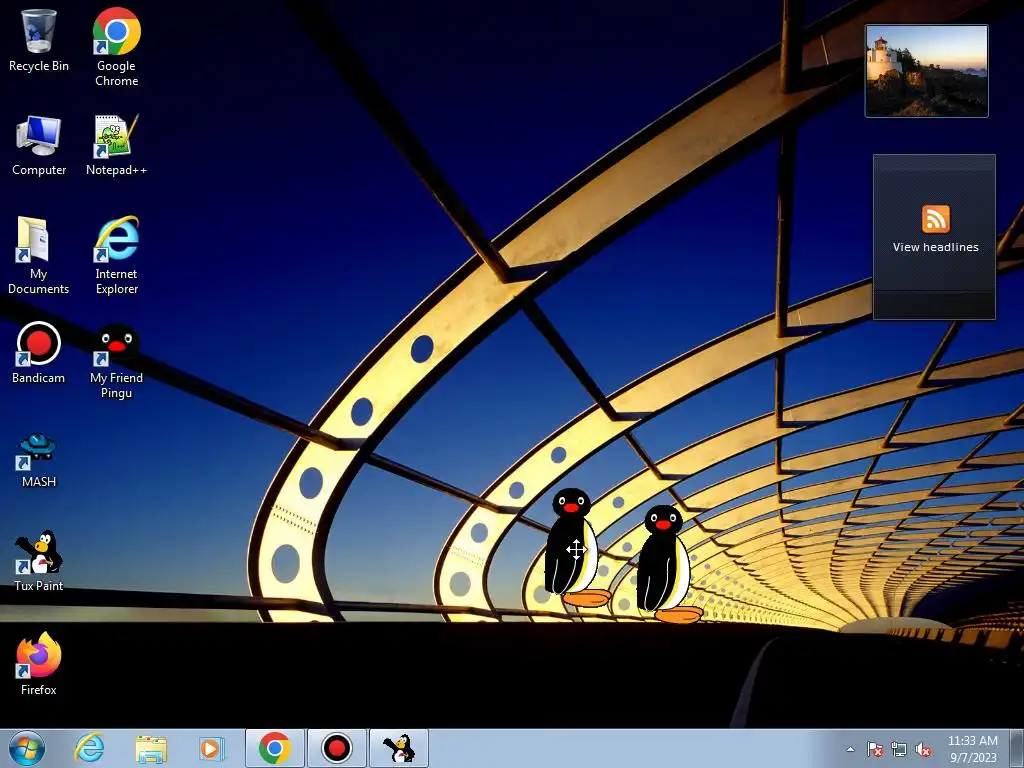The height and width of the screenshot is (768, 1024).
Task: Switch to Tux Paint penguin taskbar button
Action: pos(399,748)
